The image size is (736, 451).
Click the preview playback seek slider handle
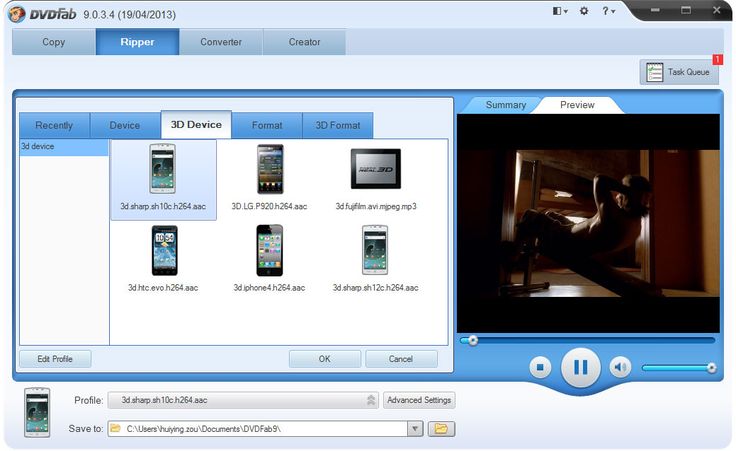point(473,340)
